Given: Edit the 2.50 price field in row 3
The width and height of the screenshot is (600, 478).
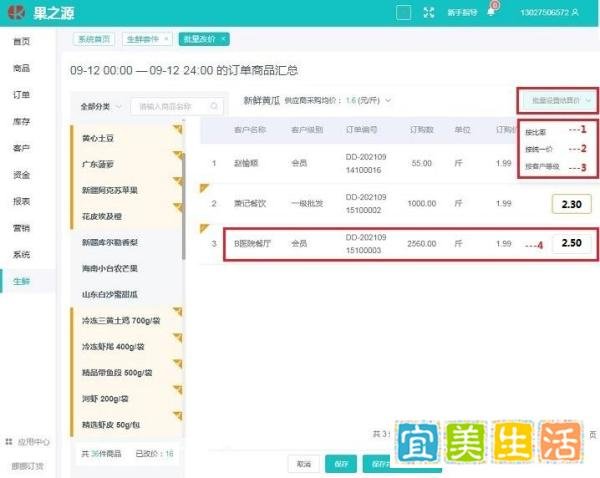Looking at the screenshot, I should [x=572, y=243].
